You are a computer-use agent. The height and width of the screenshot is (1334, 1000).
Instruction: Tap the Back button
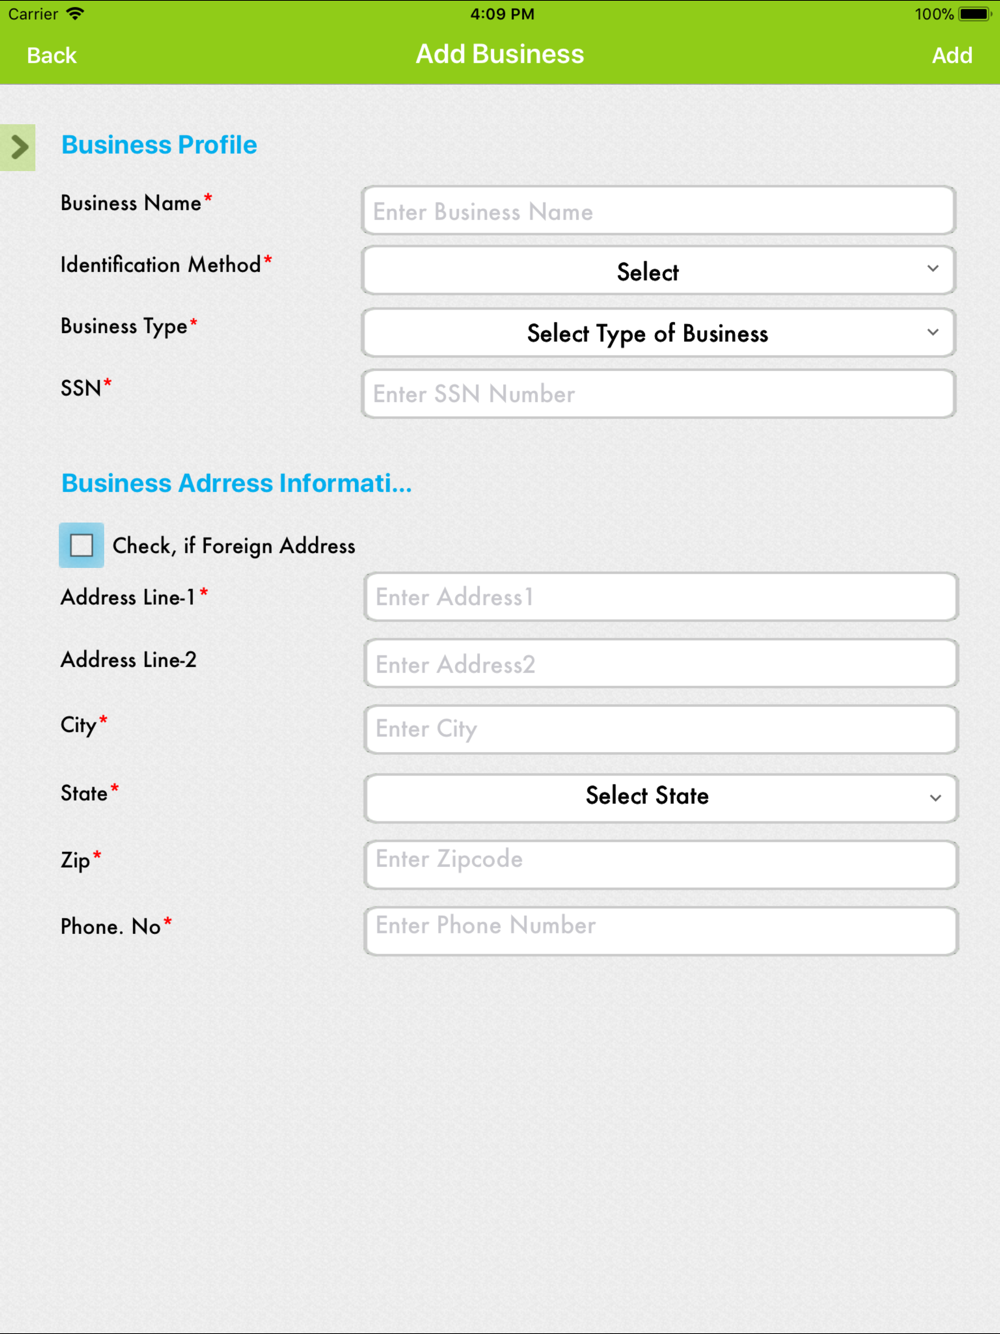pyautogui.click(x=52, y=56)
